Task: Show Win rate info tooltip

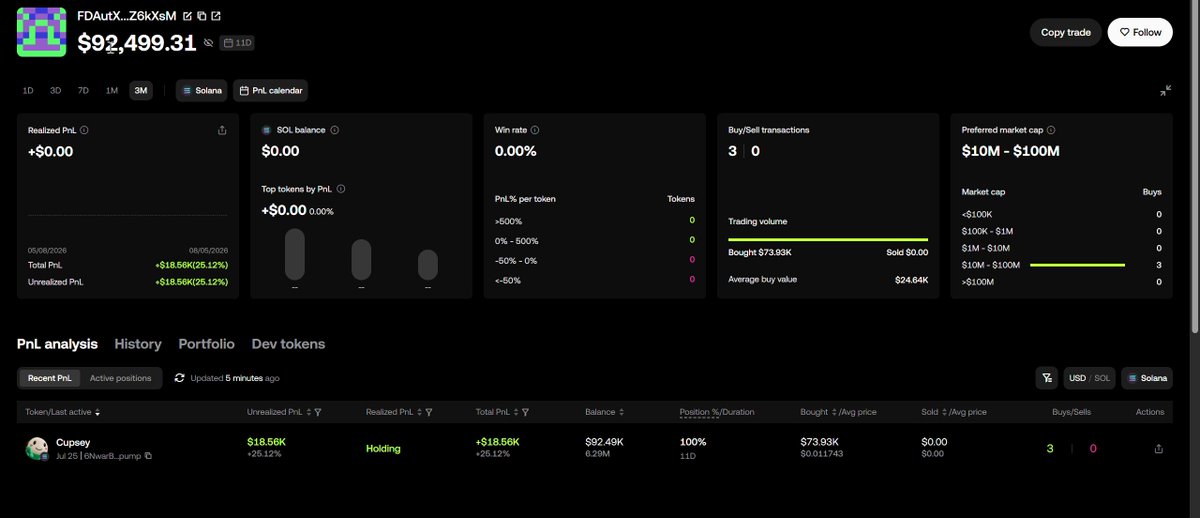Action: coord(536,130)
